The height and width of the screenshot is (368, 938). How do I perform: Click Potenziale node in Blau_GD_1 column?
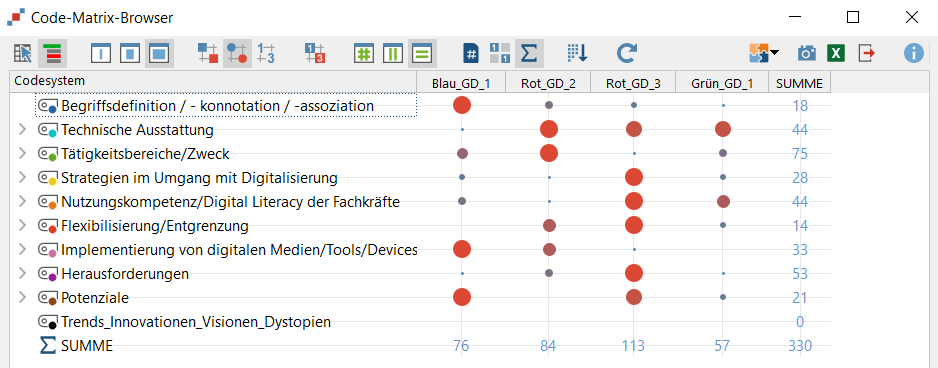pos(462,297)
